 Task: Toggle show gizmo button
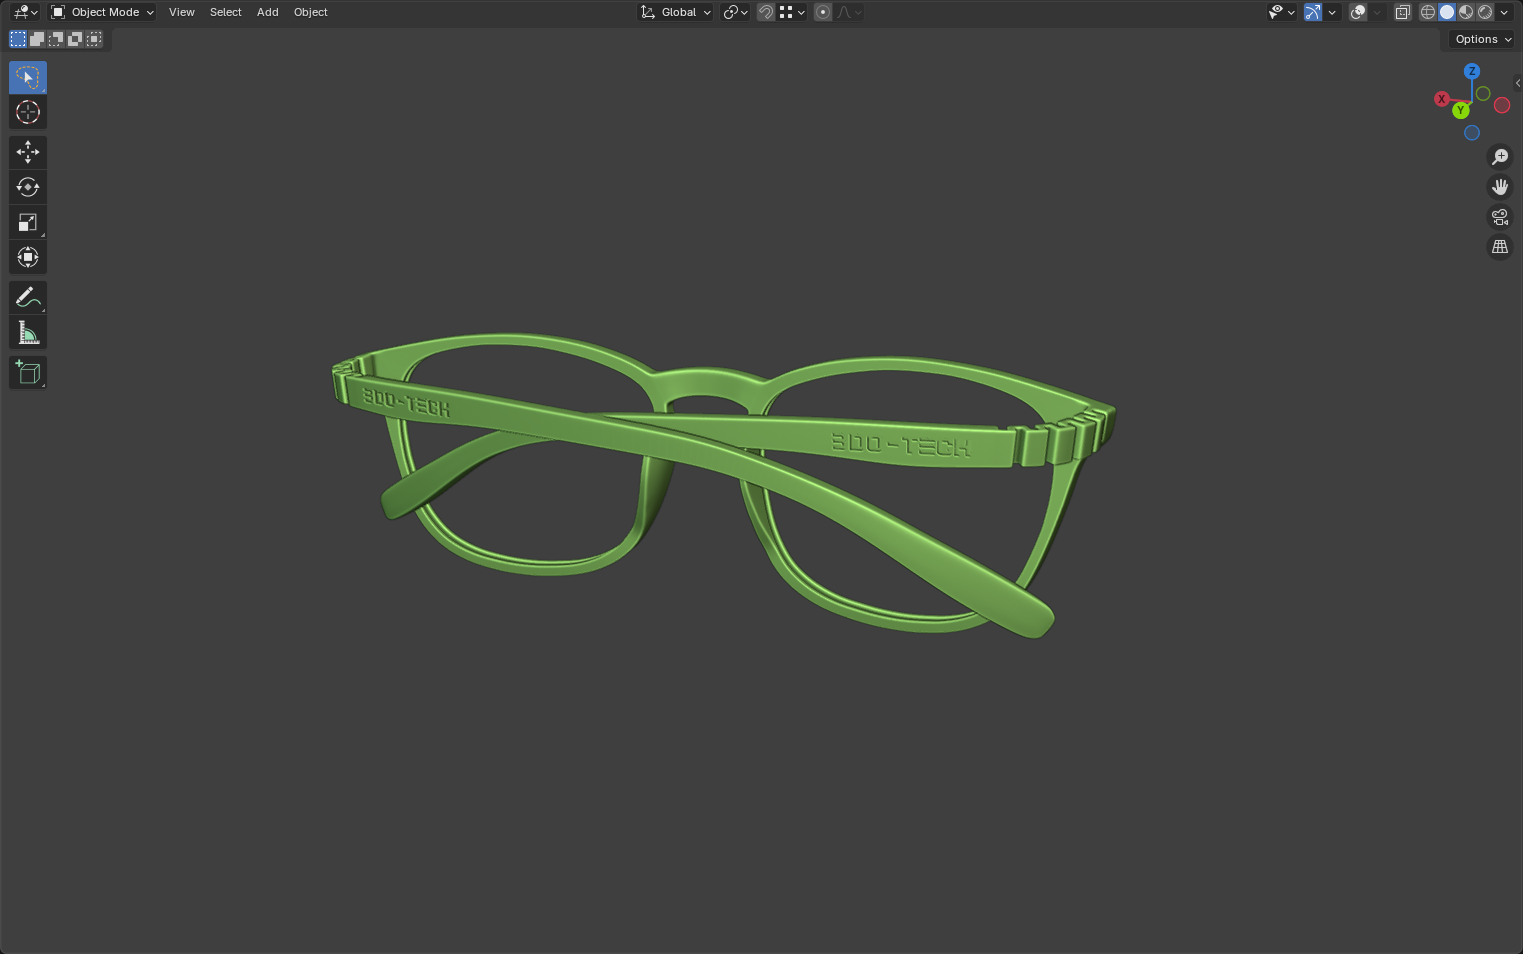[x=1312, y=12]
